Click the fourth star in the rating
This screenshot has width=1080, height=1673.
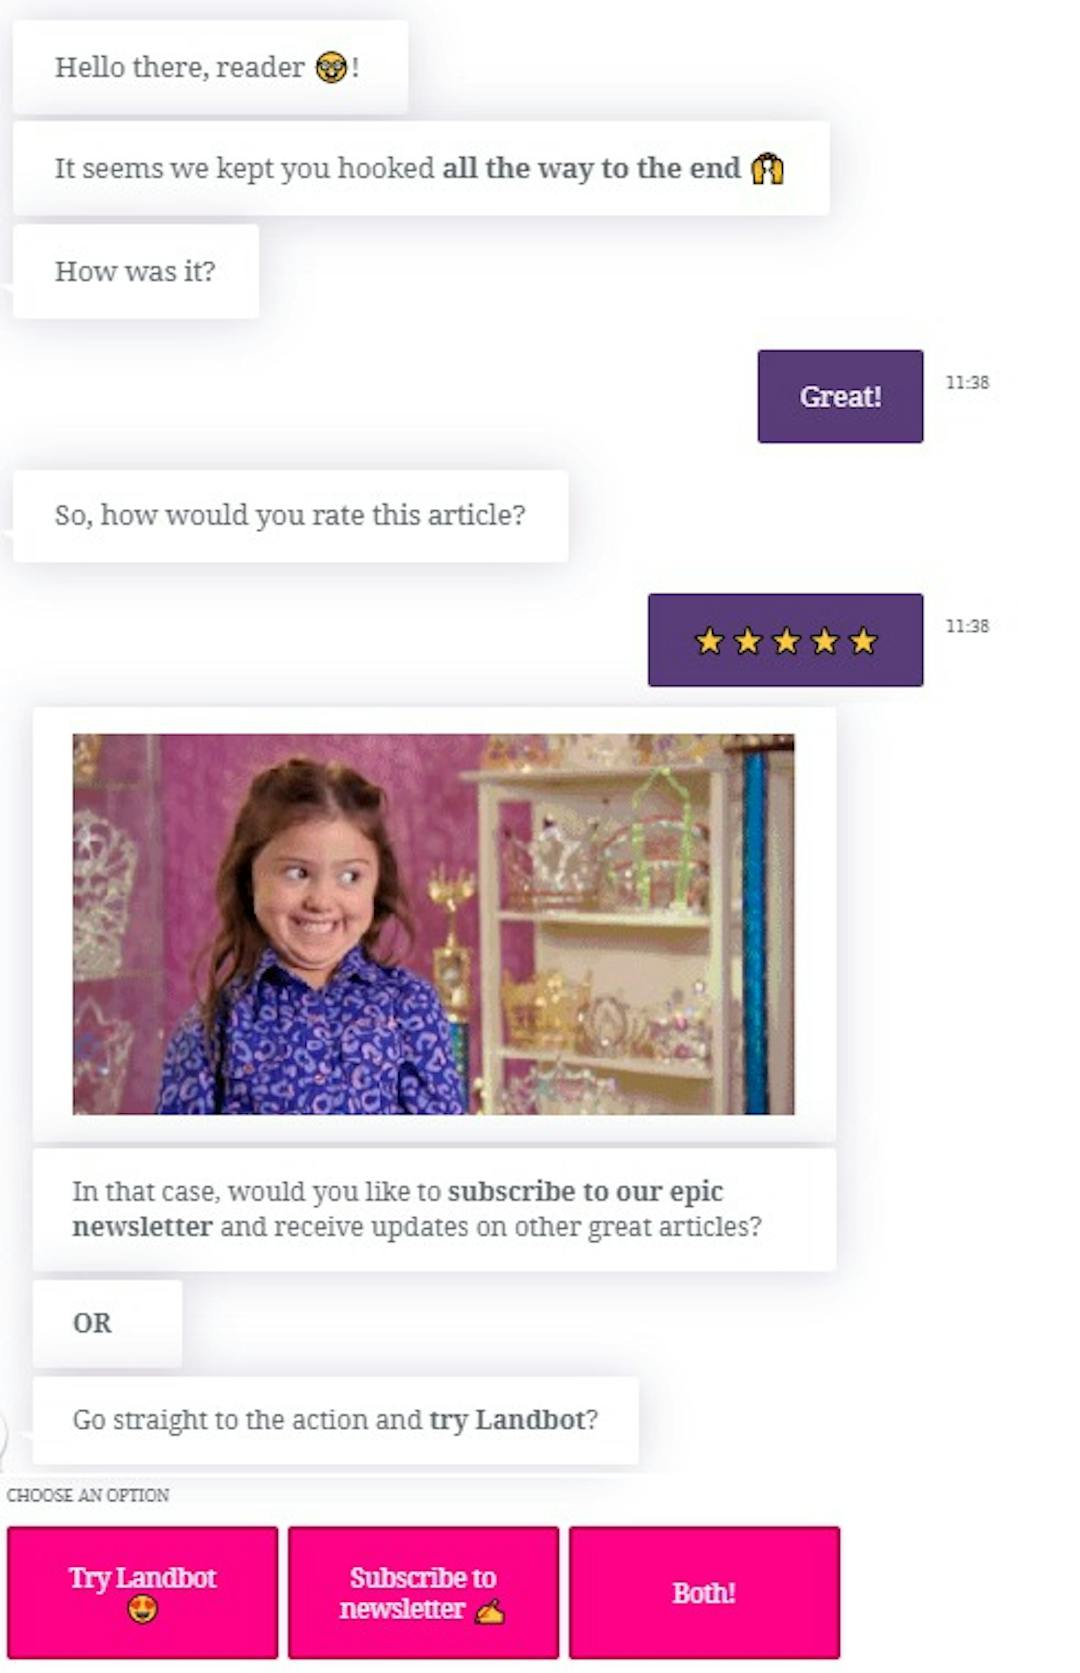825,641
